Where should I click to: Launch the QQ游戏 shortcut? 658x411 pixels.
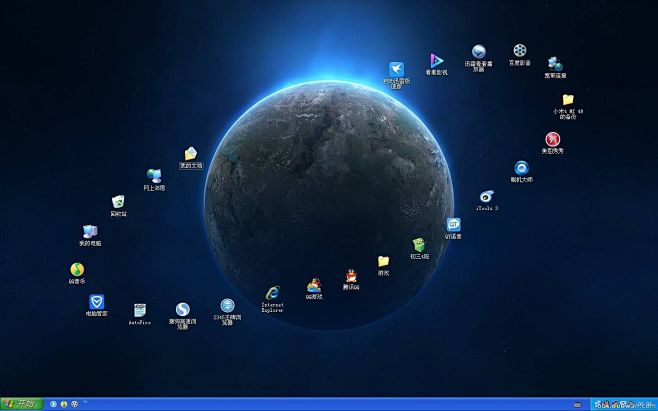[x=313, y=284]
